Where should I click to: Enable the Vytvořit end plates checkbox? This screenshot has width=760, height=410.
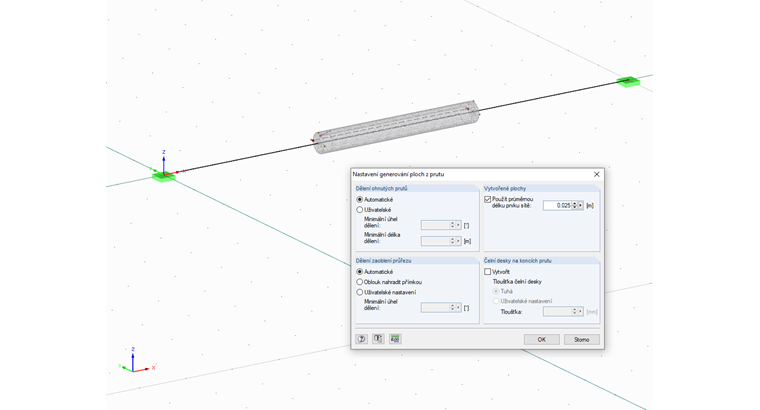(488, 272)
